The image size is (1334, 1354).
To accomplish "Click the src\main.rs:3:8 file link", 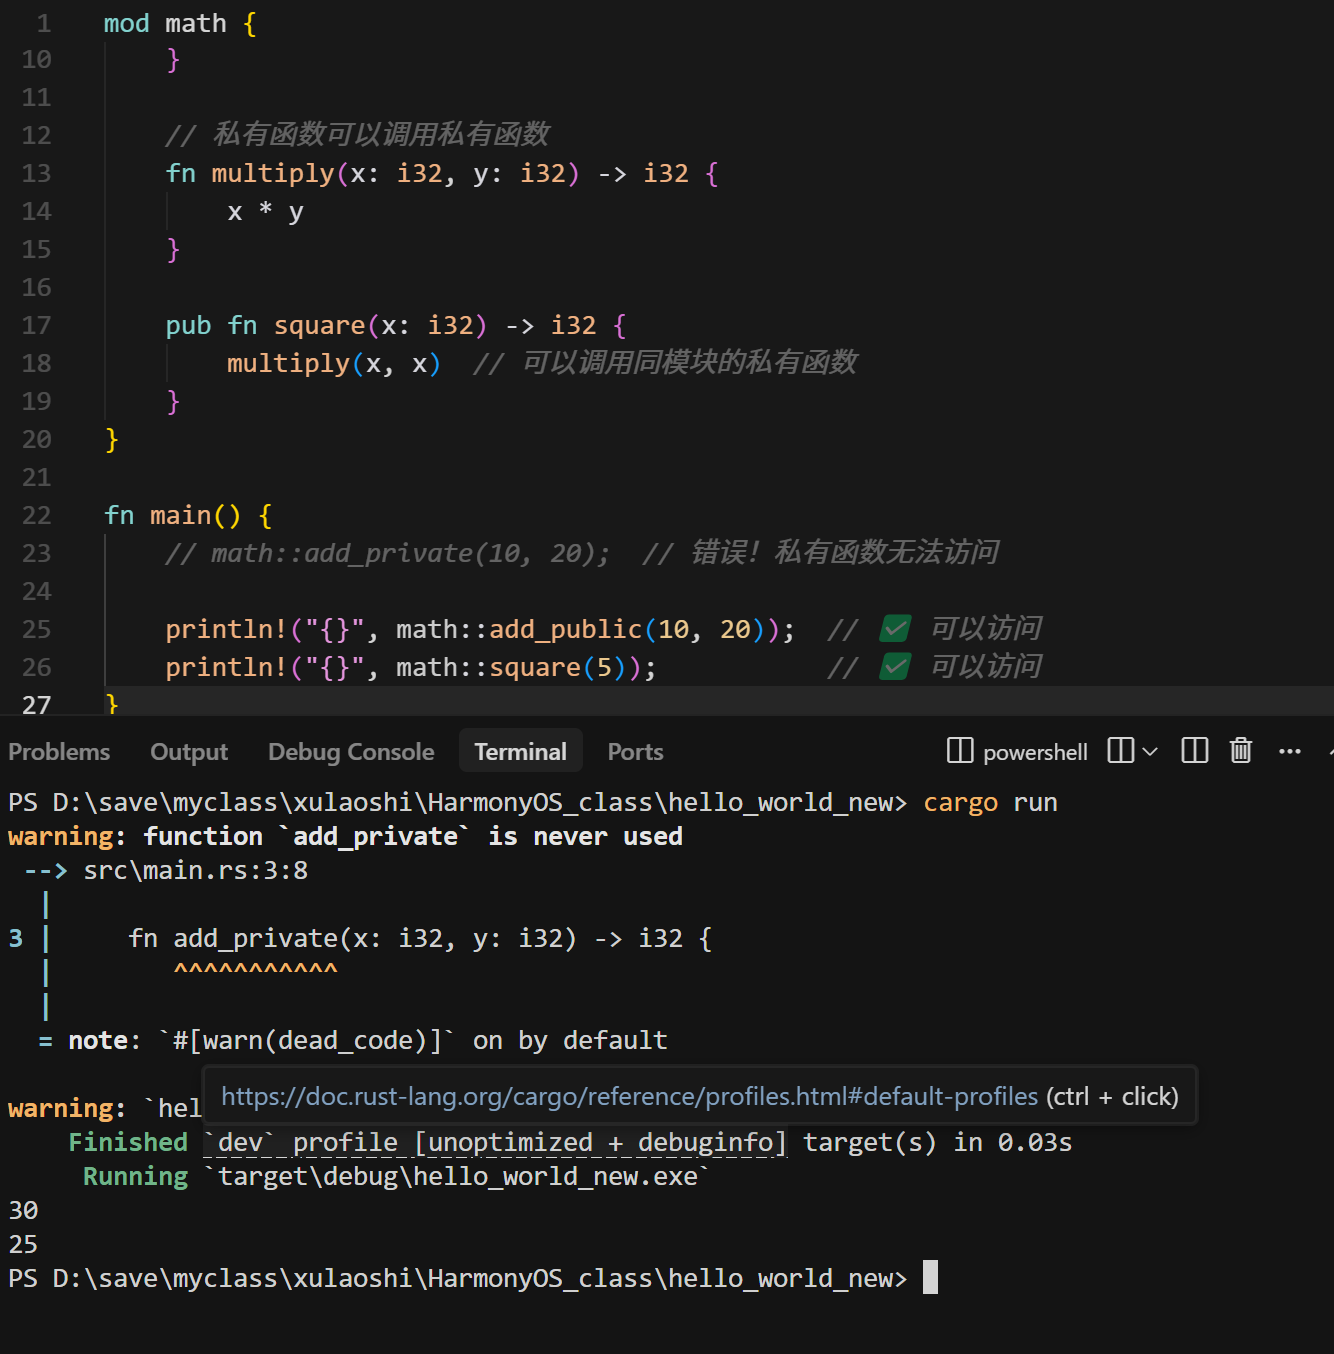I will (196, 870).
